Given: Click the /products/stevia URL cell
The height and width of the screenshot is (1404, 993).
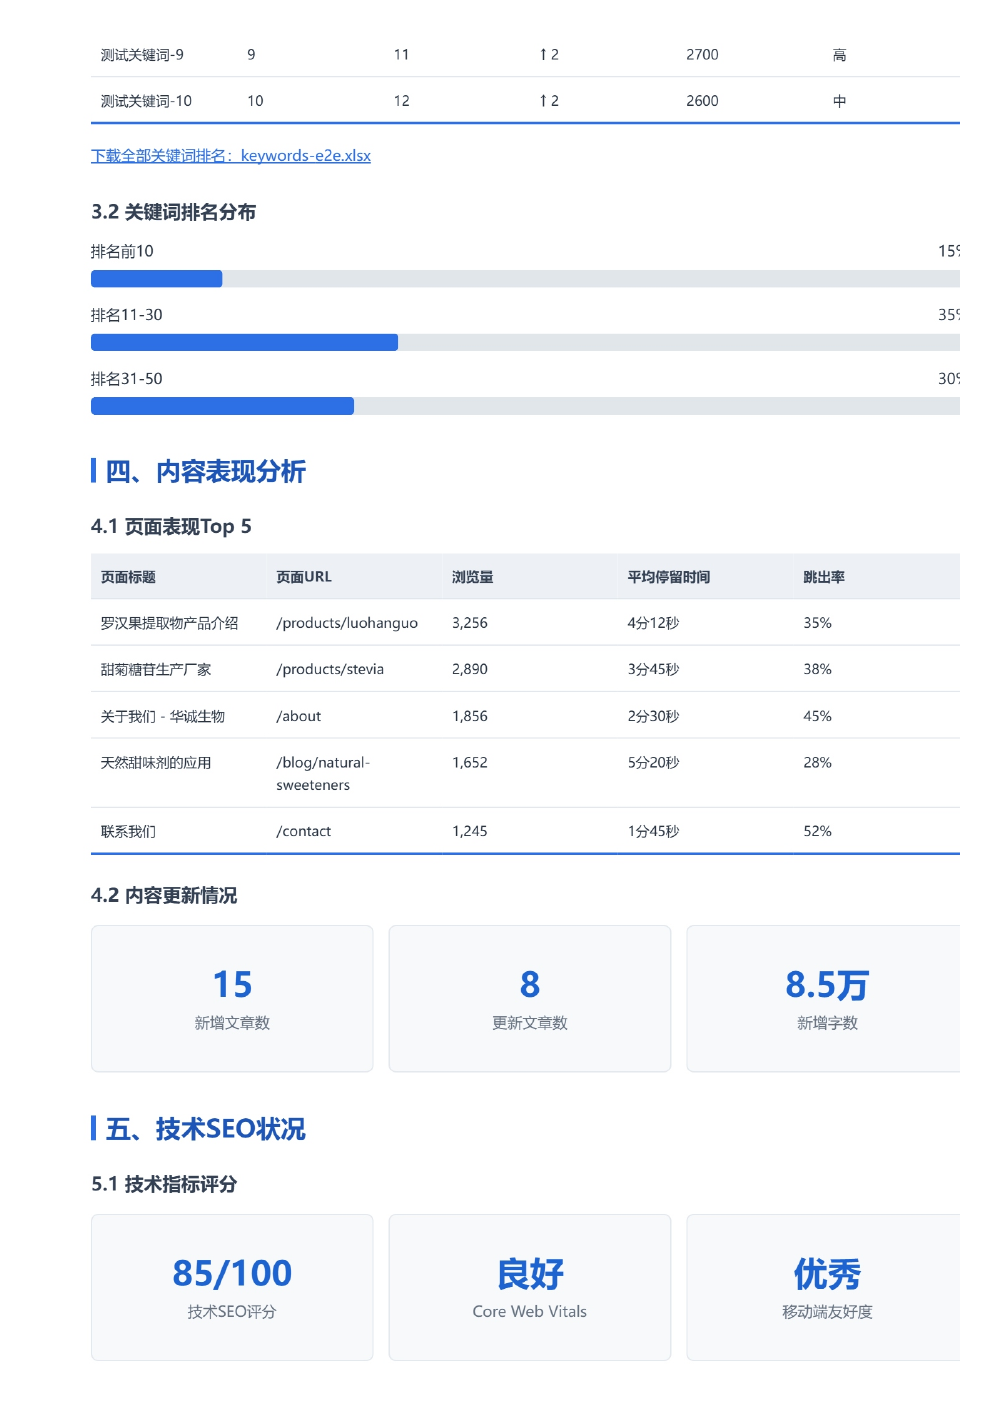Looking at the screenshot, I should point(330,669).
